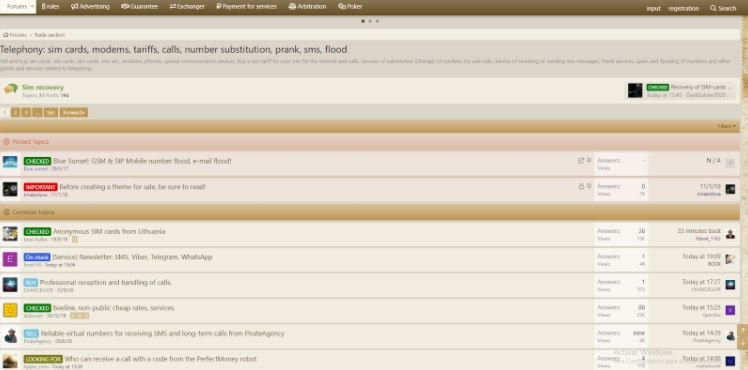Open the Forums home breadcrumb icon
748x370 pixels.
tap(6, 35)
